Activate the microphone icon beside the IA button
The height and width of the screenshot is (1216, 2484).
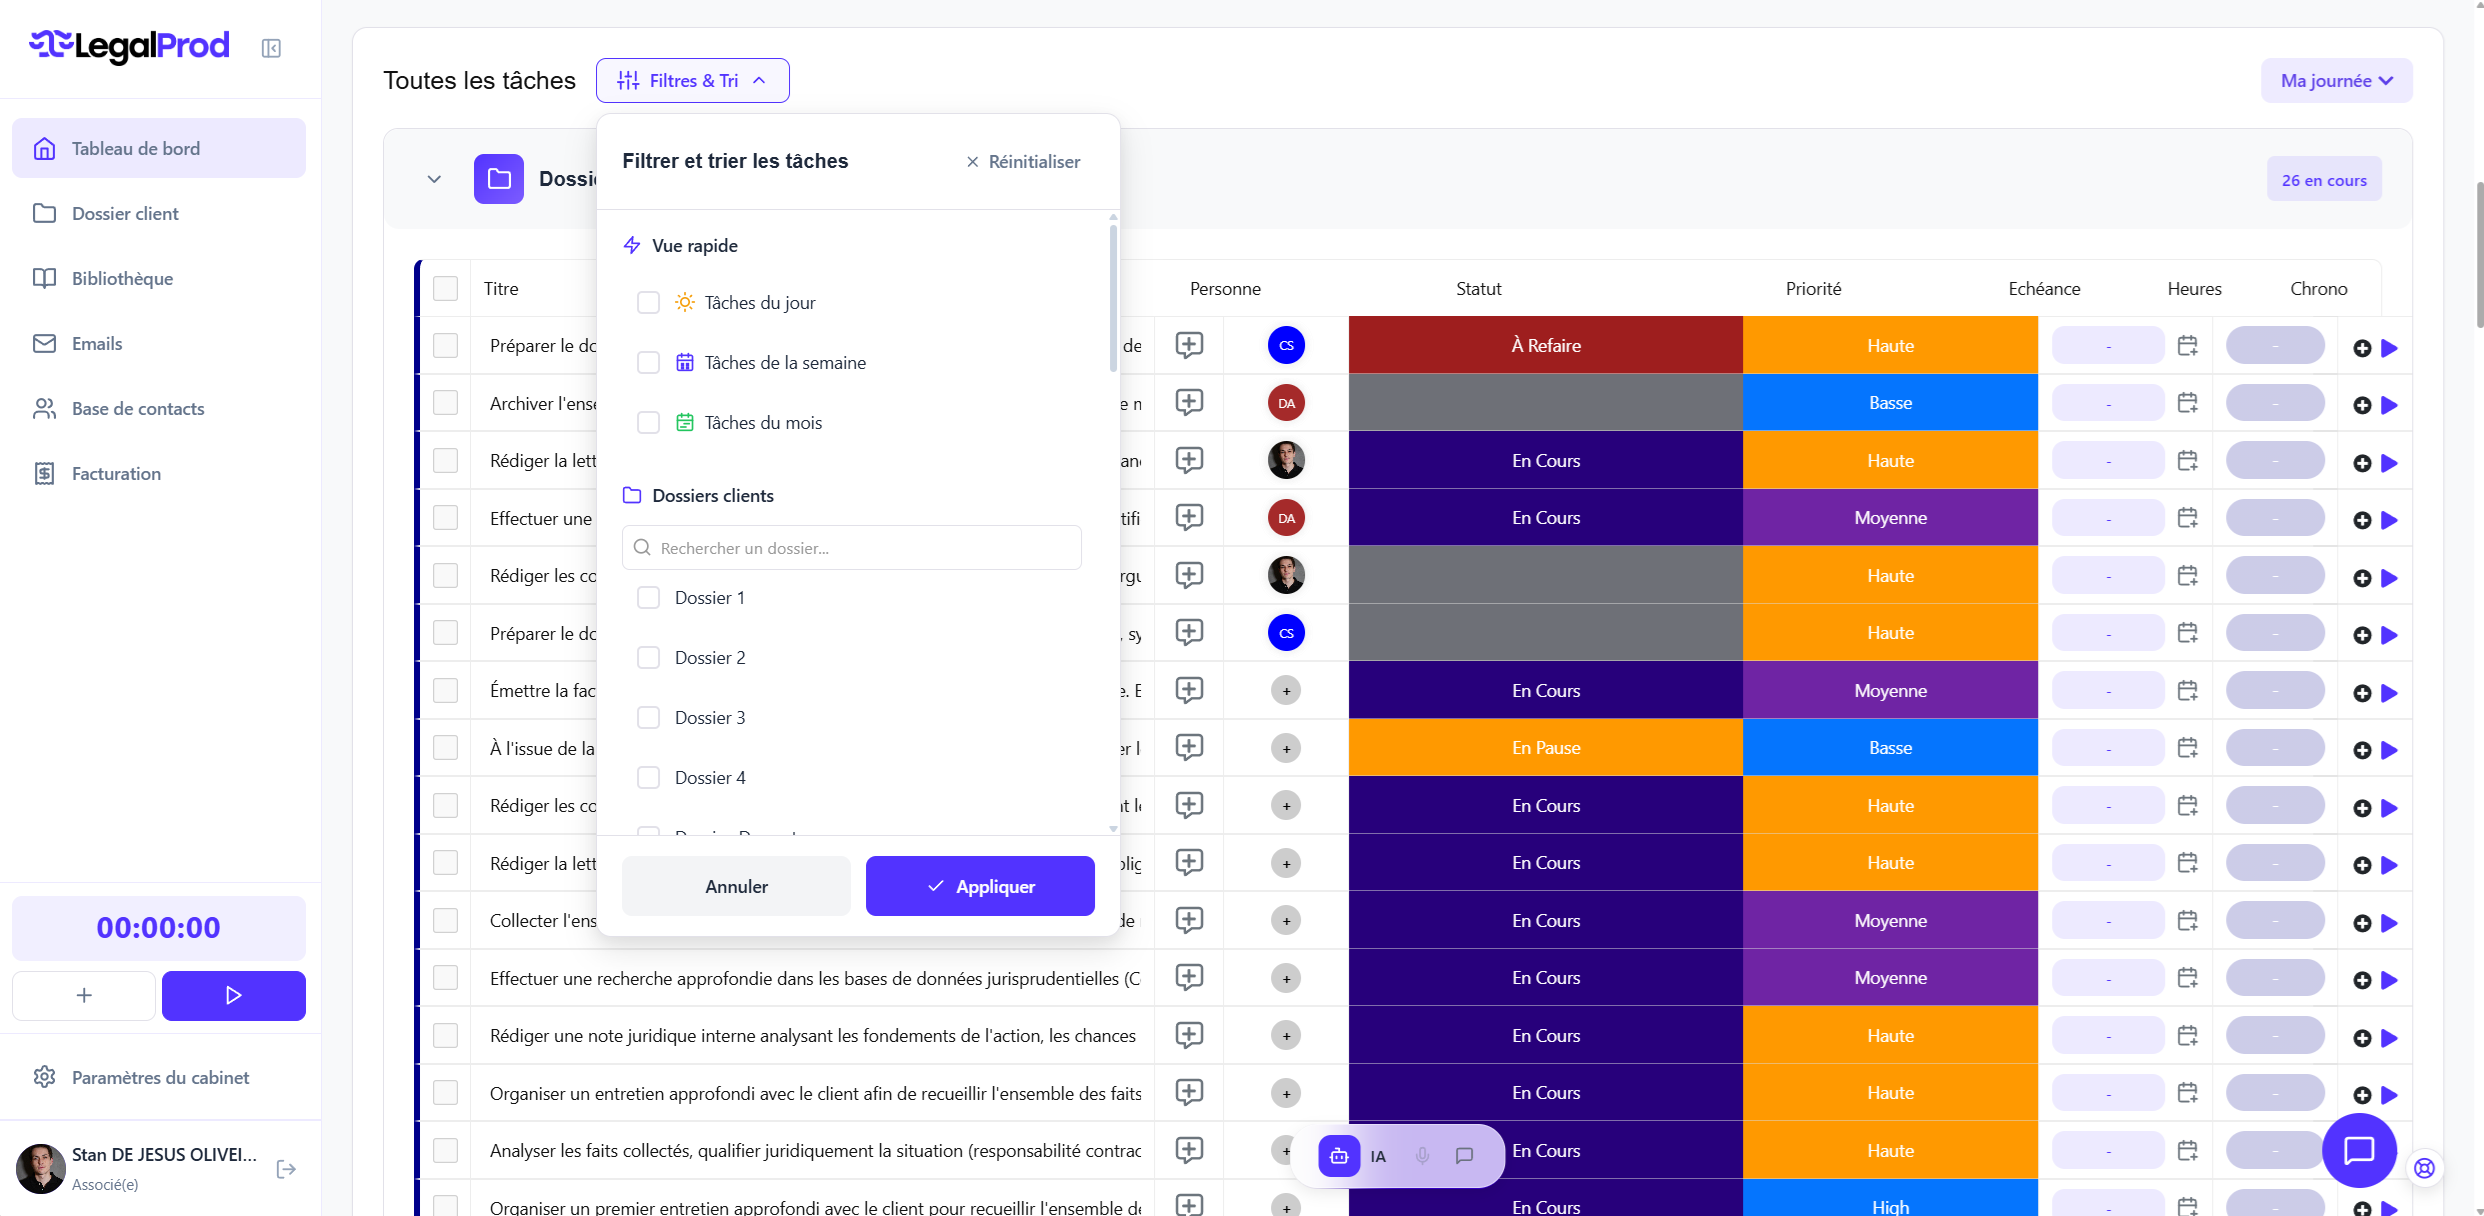click(1422, 1156)
